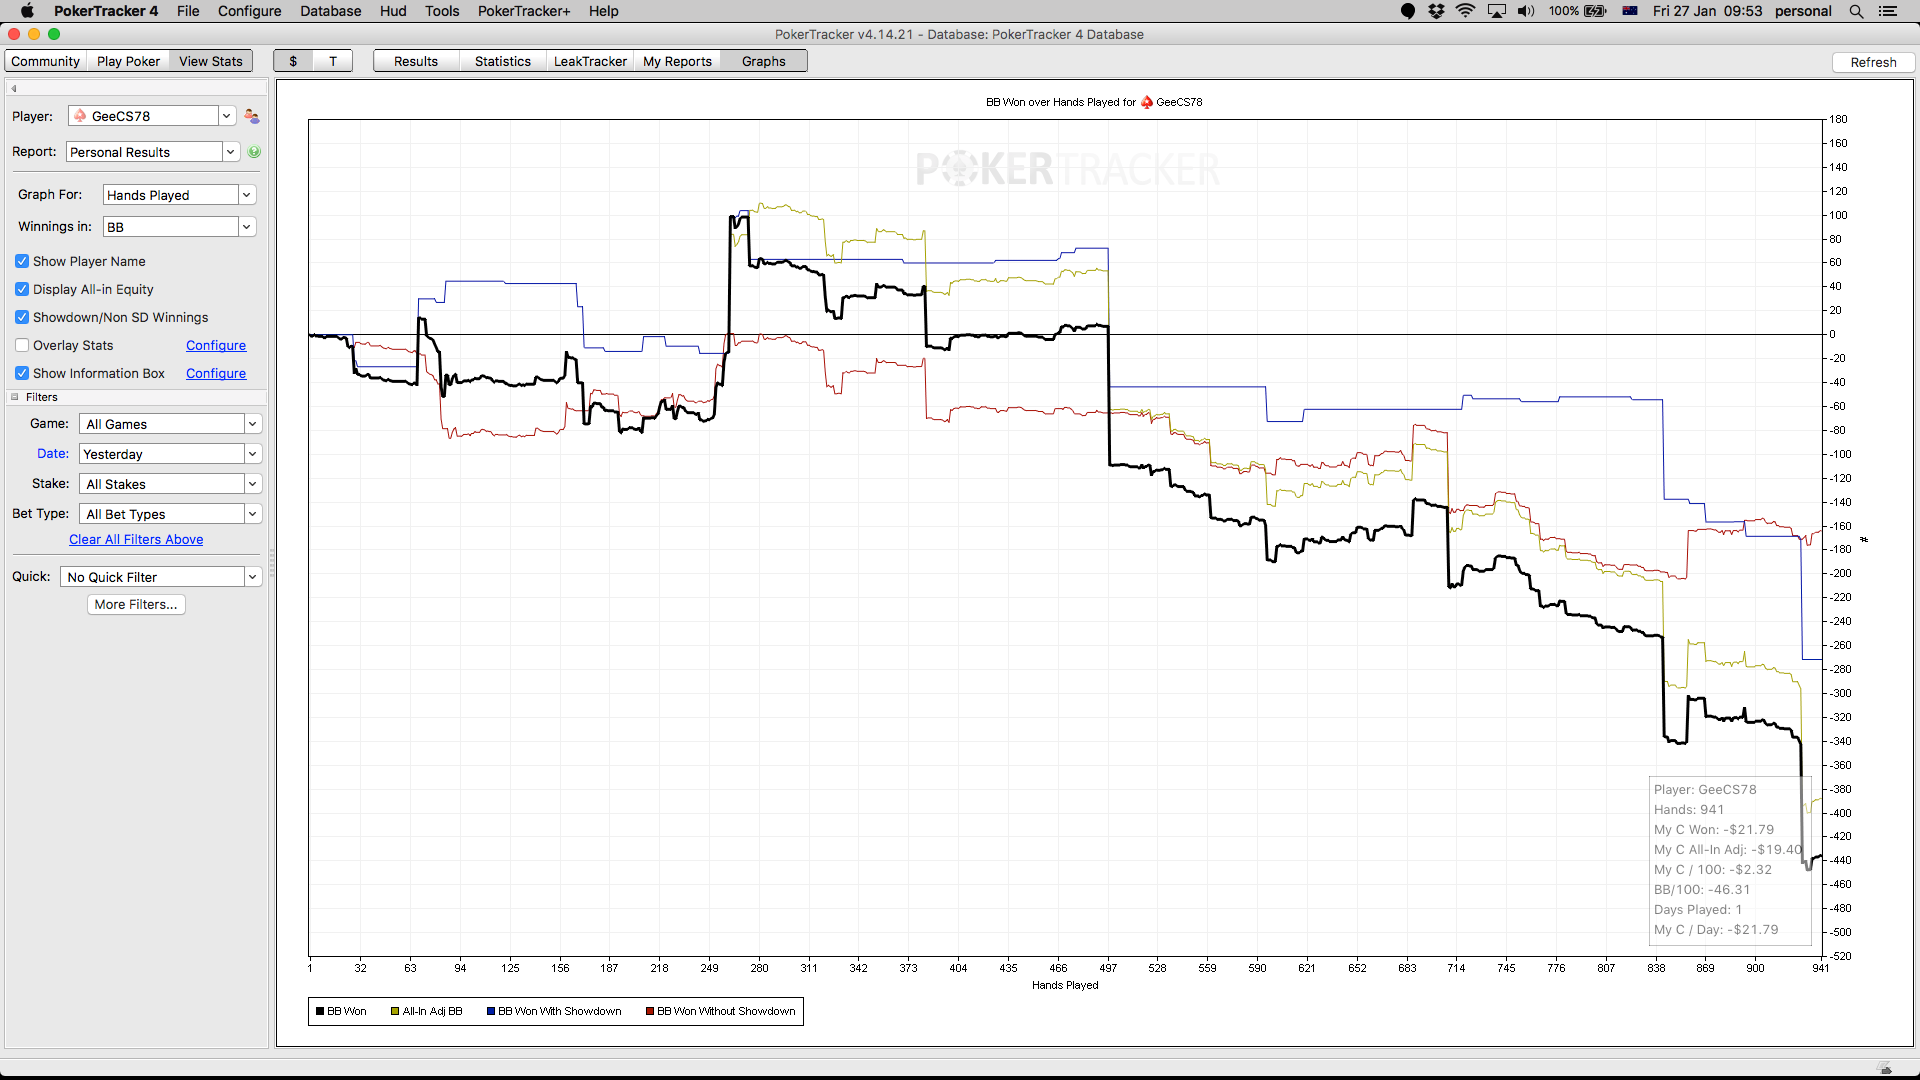Click the More Filters... button
This screenshot has height=1080, width=1920.
click(x=136, y=604)
